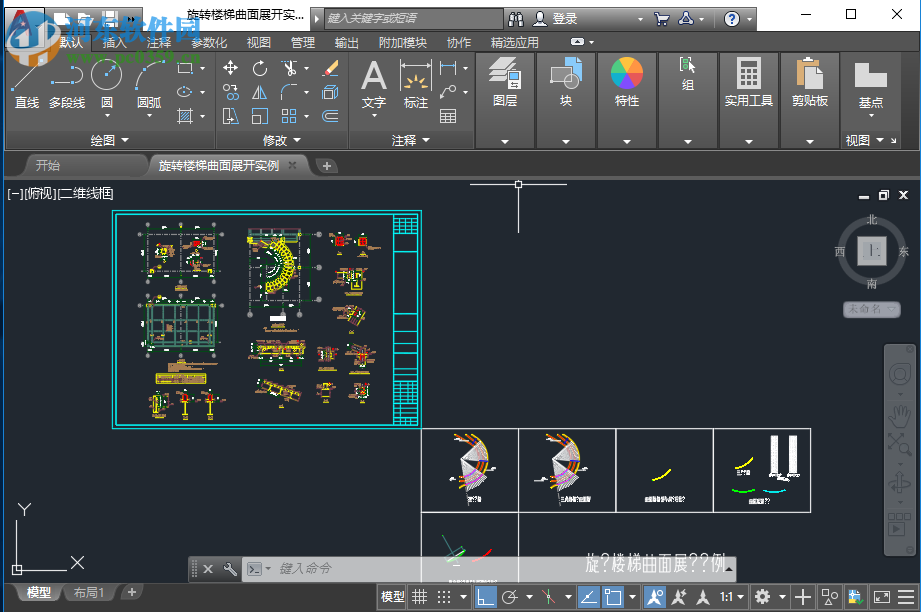Open the 图层 (Layers) panel button
921x612 pixels.
pyautogui.click(x=505, y=82)
